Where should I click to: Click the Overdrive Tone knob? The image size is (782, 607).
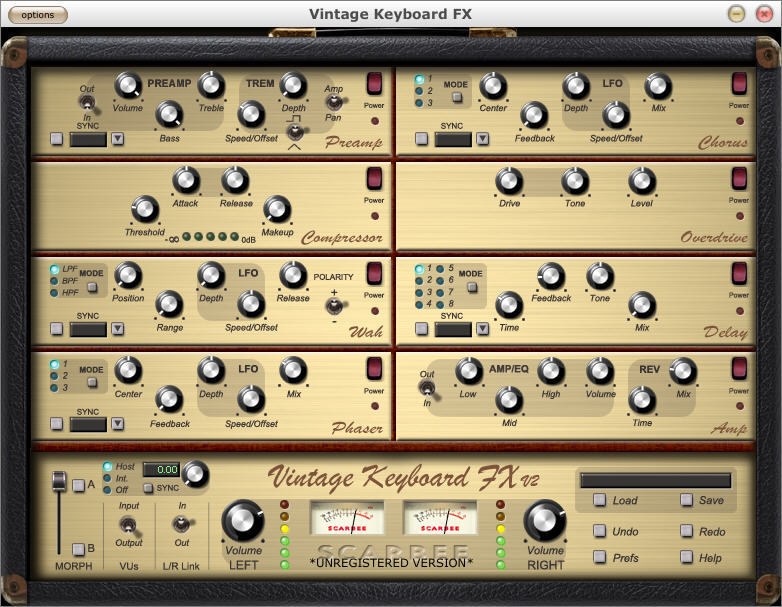(x=575, y=181)
